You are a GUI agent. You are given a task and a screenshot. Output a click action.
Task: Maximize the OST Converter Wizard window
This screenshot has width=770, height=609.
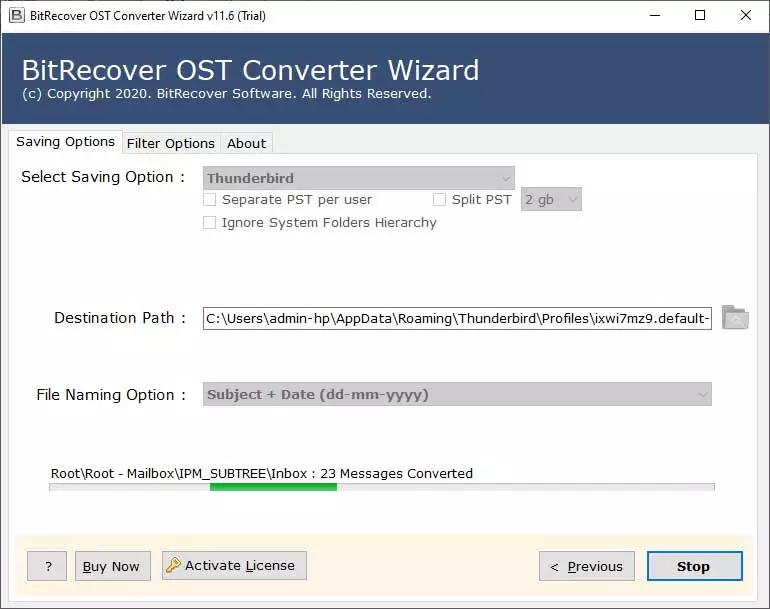tap(700, 15)
